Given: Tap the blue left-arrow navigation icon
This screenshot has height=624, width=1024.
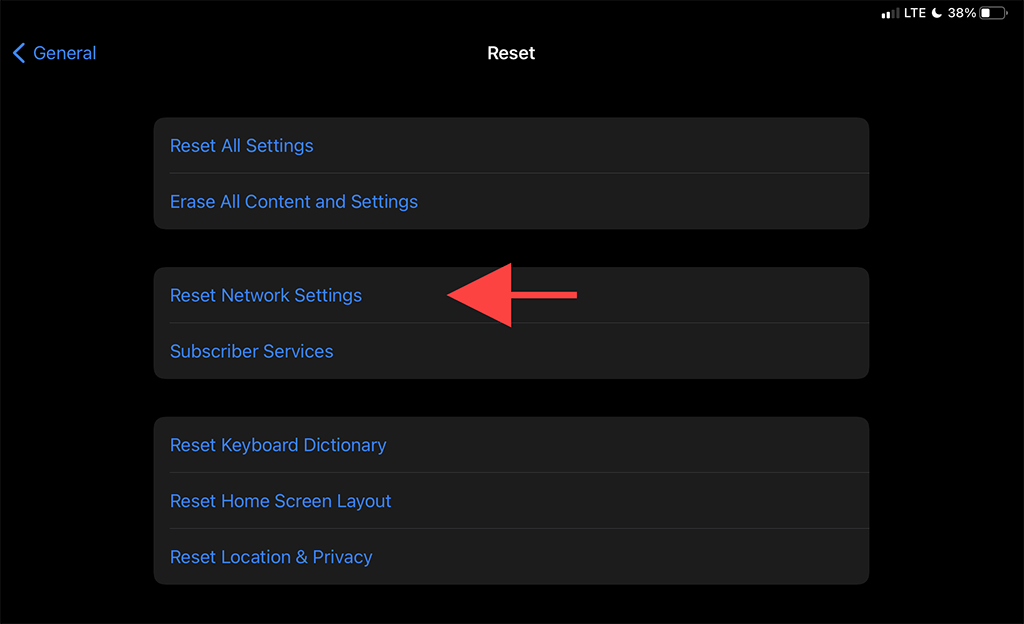Looking at the screenshot, I should tap(17, 53).
